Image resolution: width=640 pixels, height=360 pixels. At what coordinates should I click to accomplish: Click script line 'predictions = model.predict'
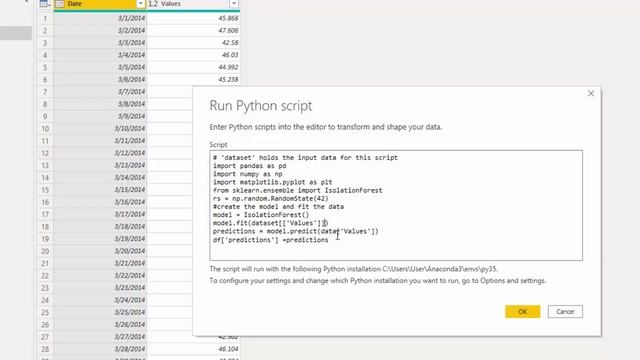(296, 231)
